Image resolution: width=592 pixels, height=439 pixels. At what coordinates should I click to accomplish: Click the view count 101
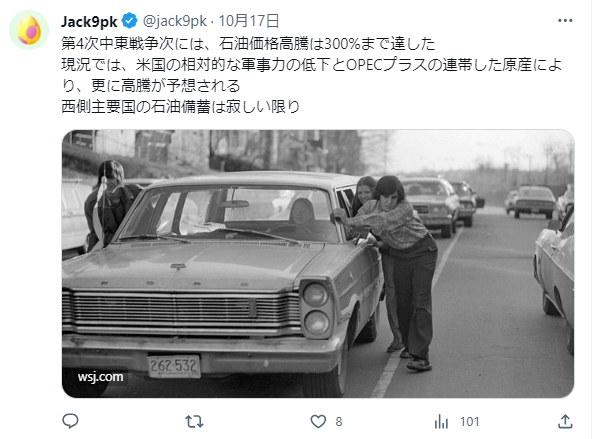click(470, 421)
